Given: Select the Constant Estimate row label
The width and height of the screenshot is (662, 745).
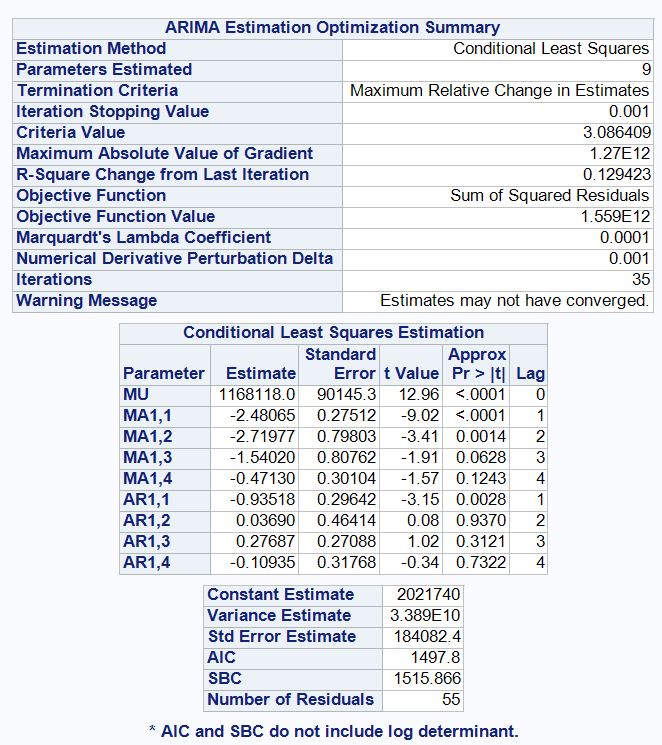Looking at the screenshot, I should (x=280, y=595).
